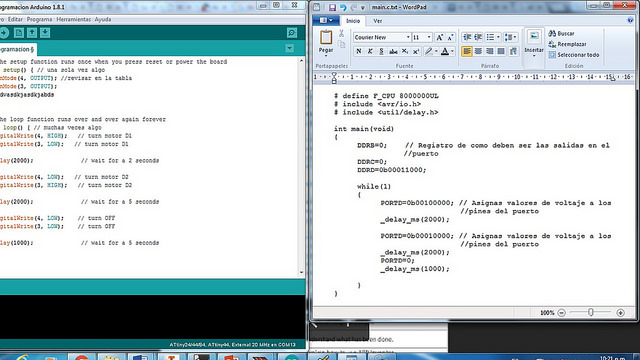The height and width of the screenshot is (360, 640).
Task: Expand the Pegar paste options arrow
Action: point(326,56)
